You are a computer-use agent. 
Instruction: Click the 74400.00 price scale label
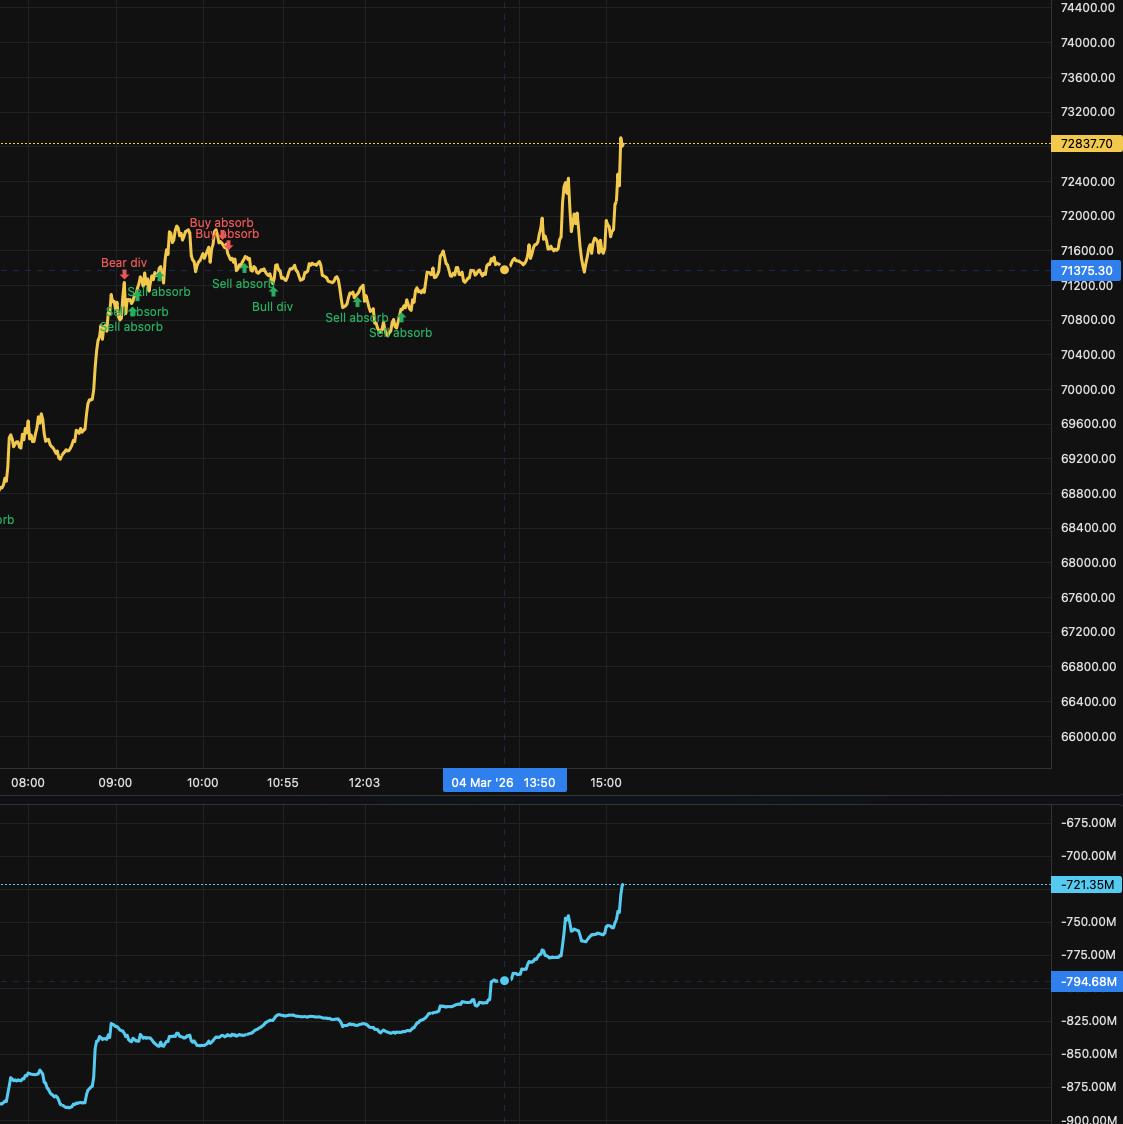click(1087, 8)
